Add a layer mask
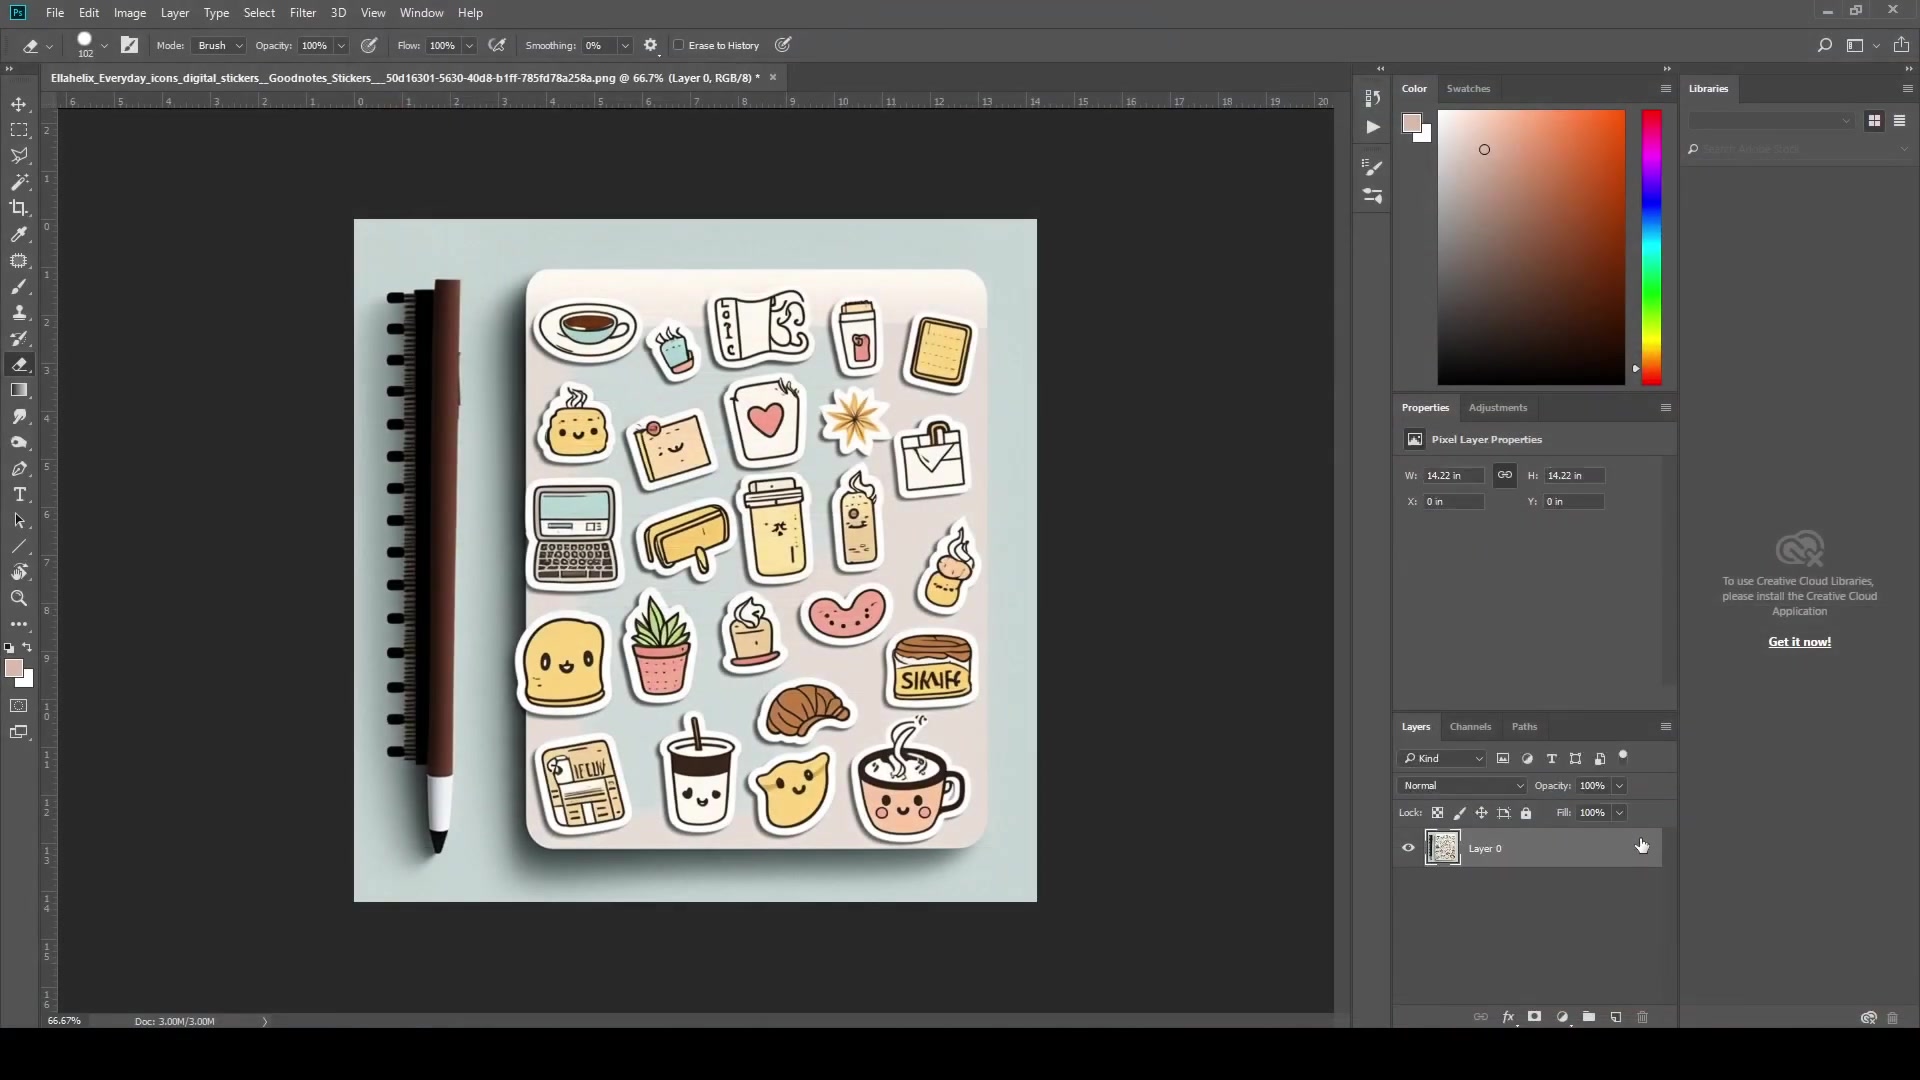 (x=1535, y=1017)
